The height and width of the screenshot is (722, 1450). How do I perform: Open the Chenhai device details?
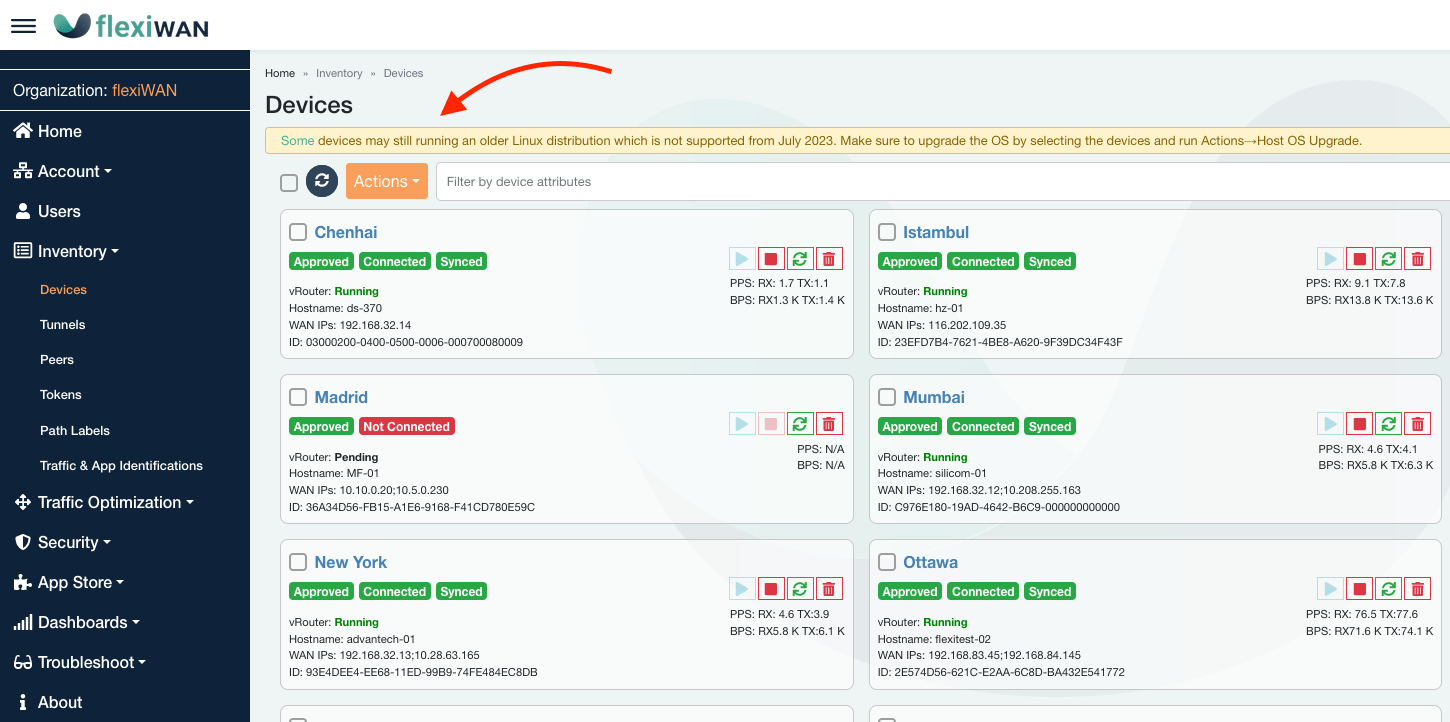(x=346, y=232)
